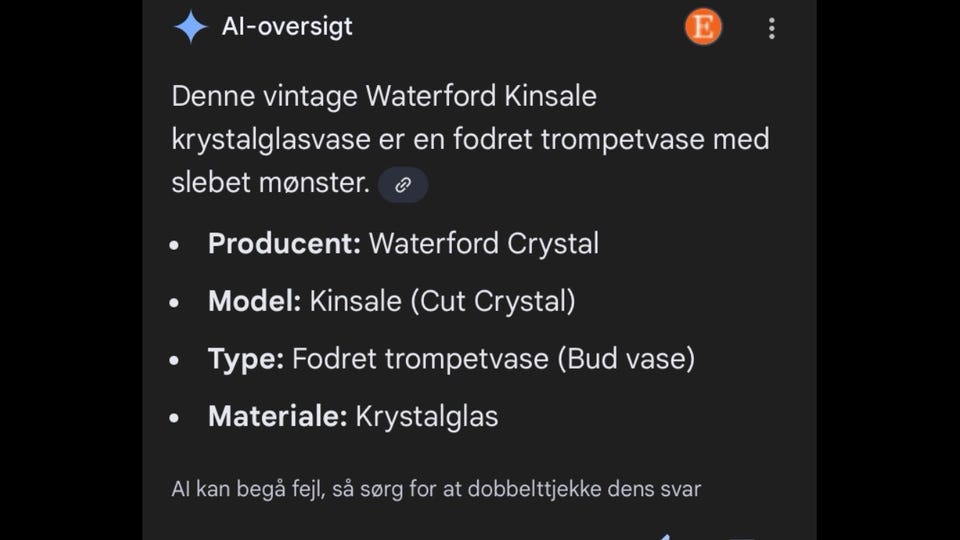Click the 'Producent:' bold label
The height and width of the screenshot is (540, 960).
coord(284,244)
